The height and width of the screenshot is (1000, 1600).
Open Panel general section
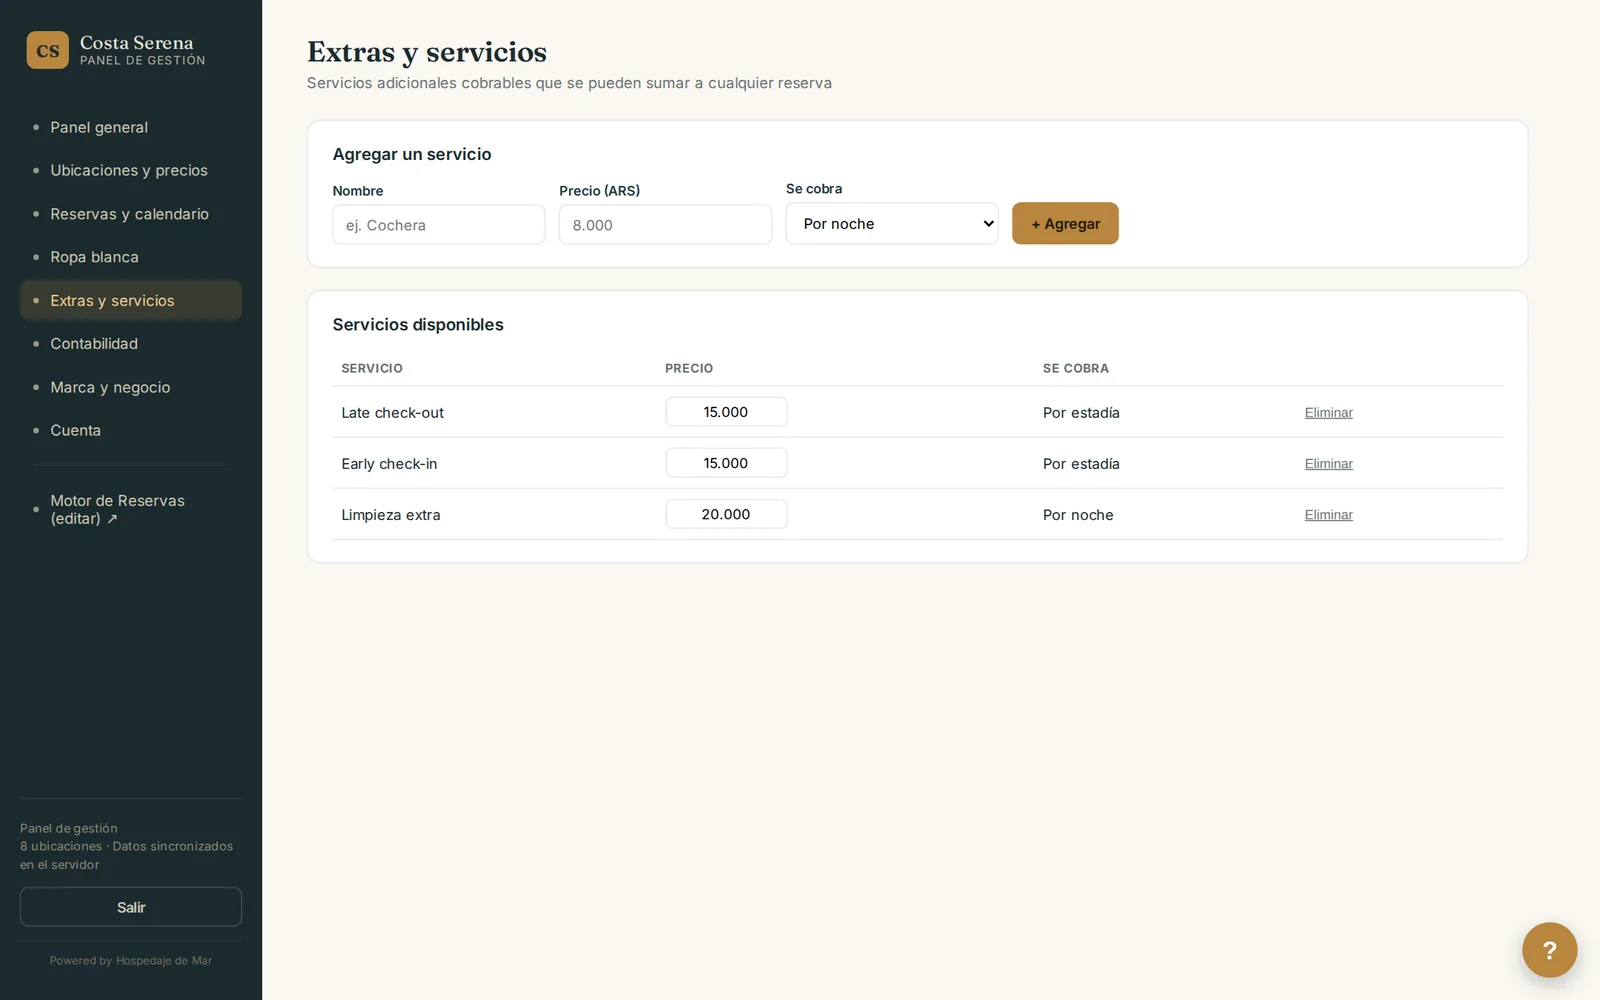tap(131, 127)
